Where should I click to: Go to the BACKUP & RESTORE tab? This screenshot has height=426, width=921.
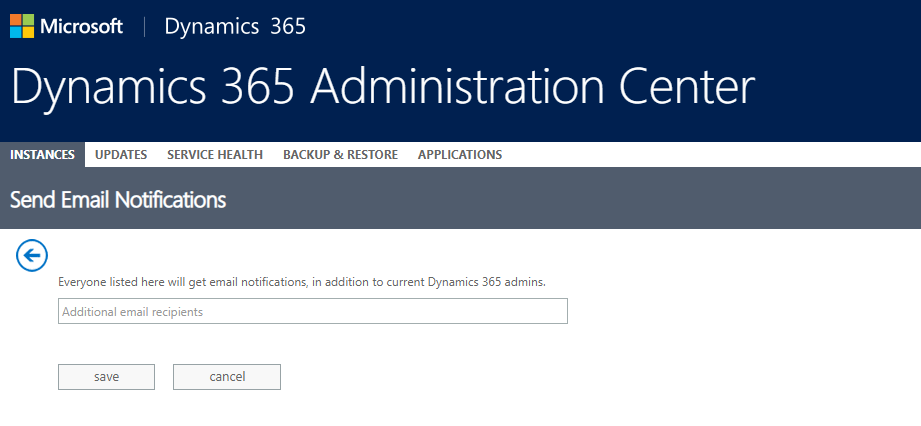pyautogui.click(x=340, y=155)
